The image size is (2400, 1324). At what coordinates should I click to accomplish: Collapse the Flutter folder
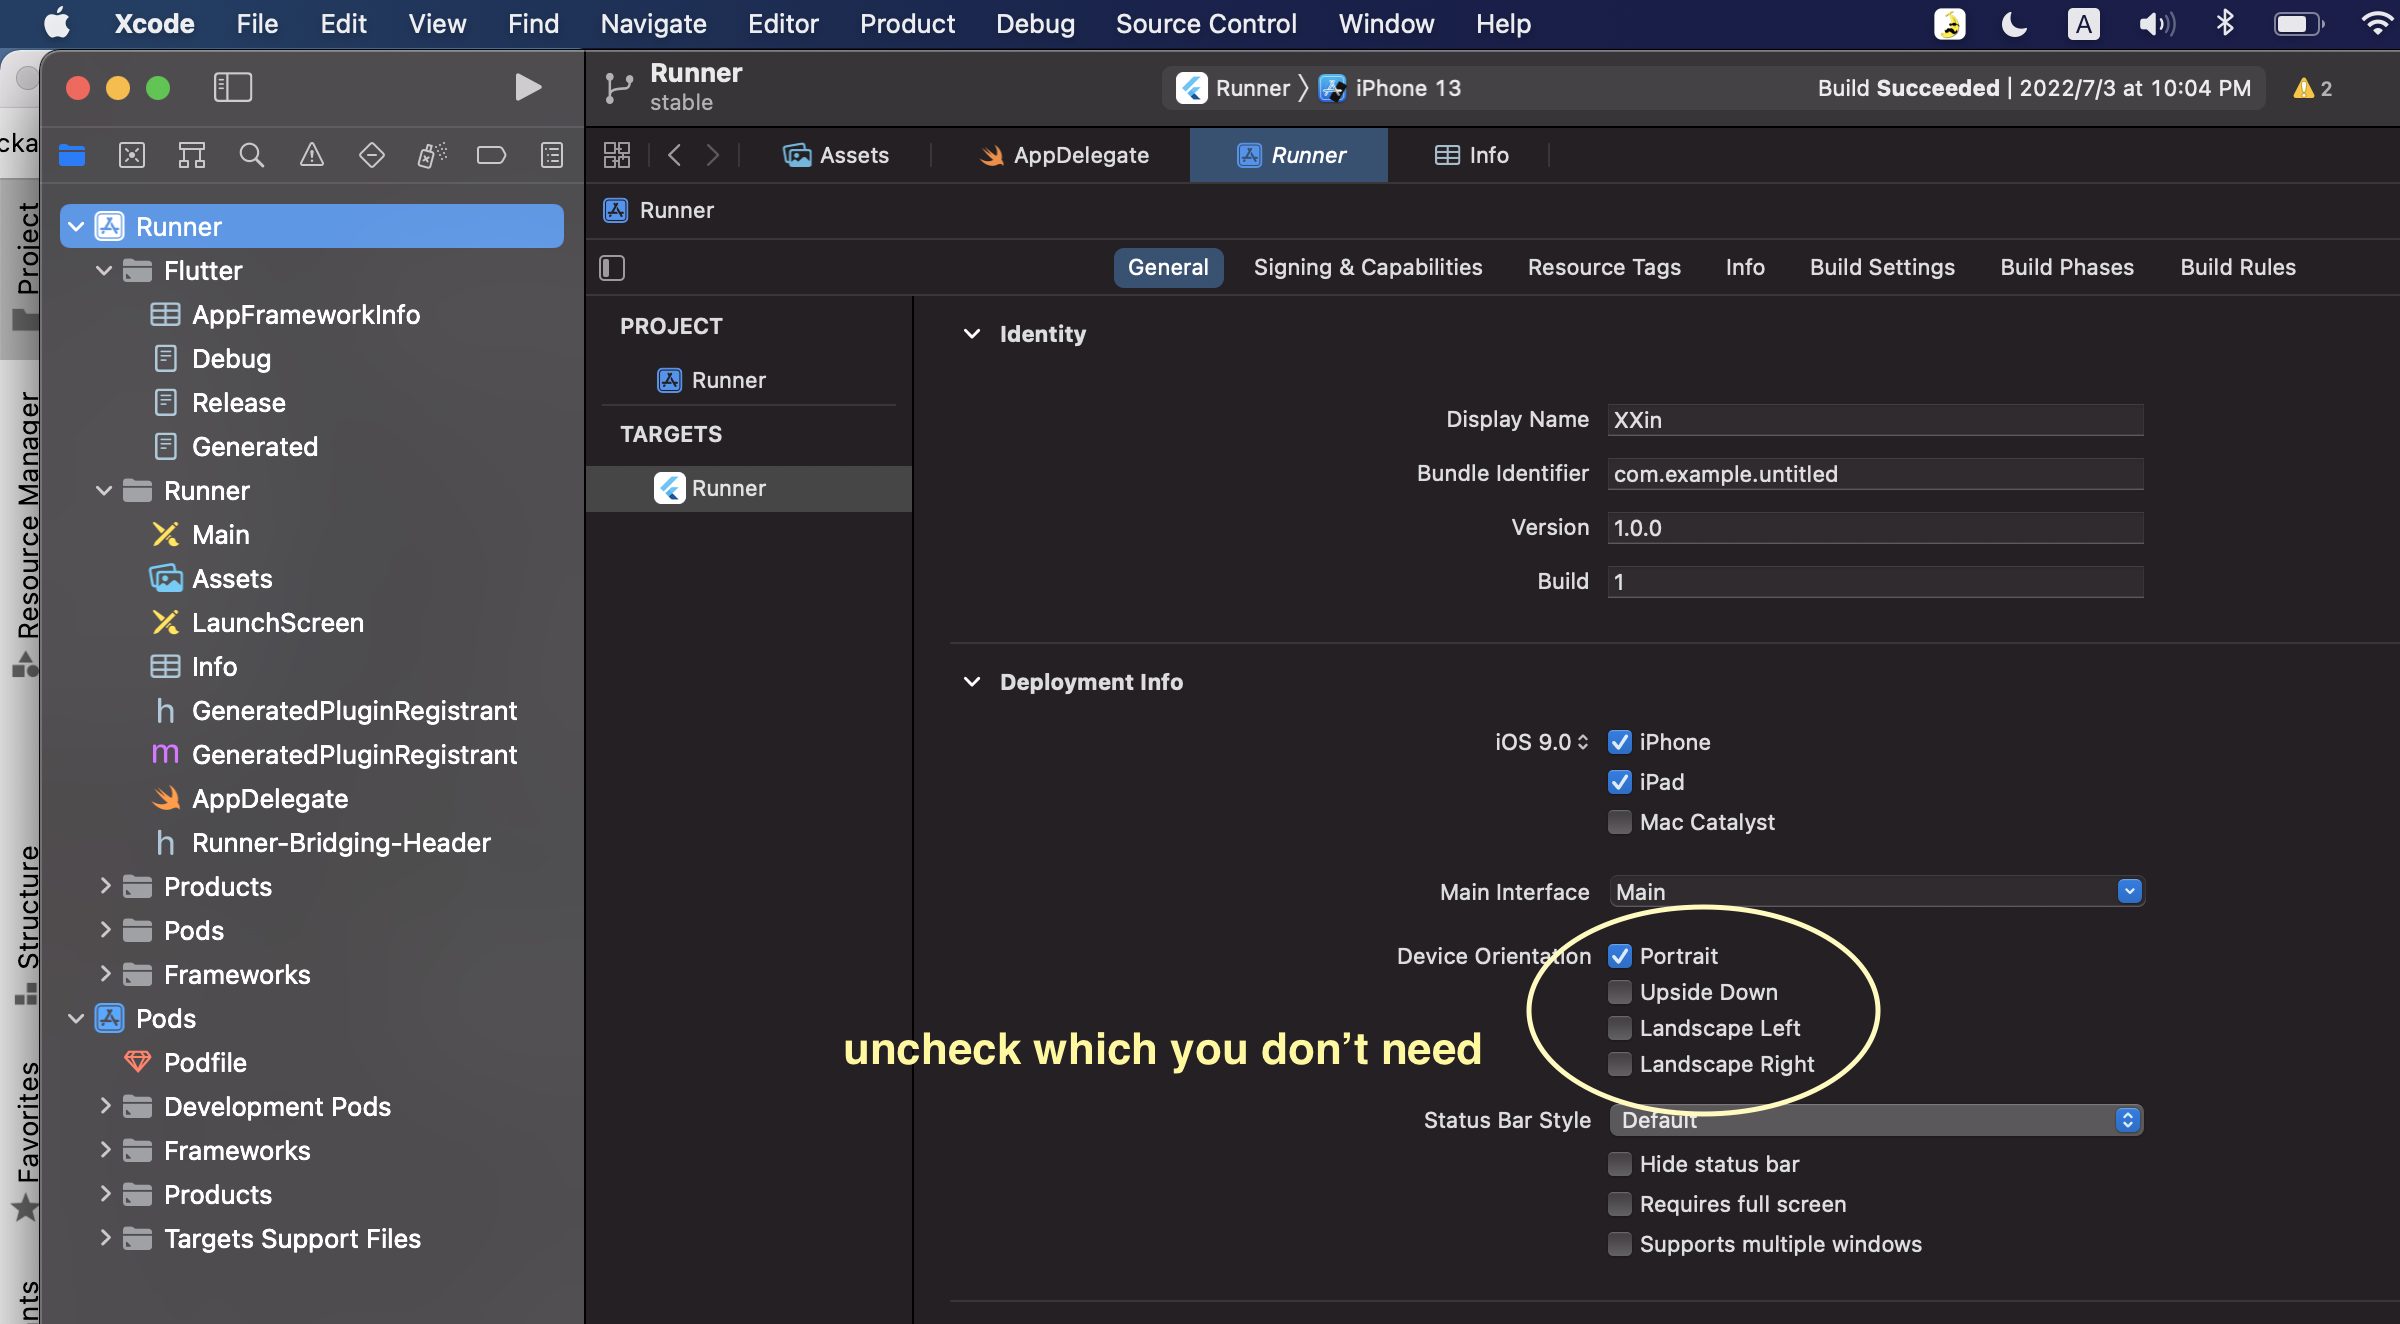coord(104,270)
